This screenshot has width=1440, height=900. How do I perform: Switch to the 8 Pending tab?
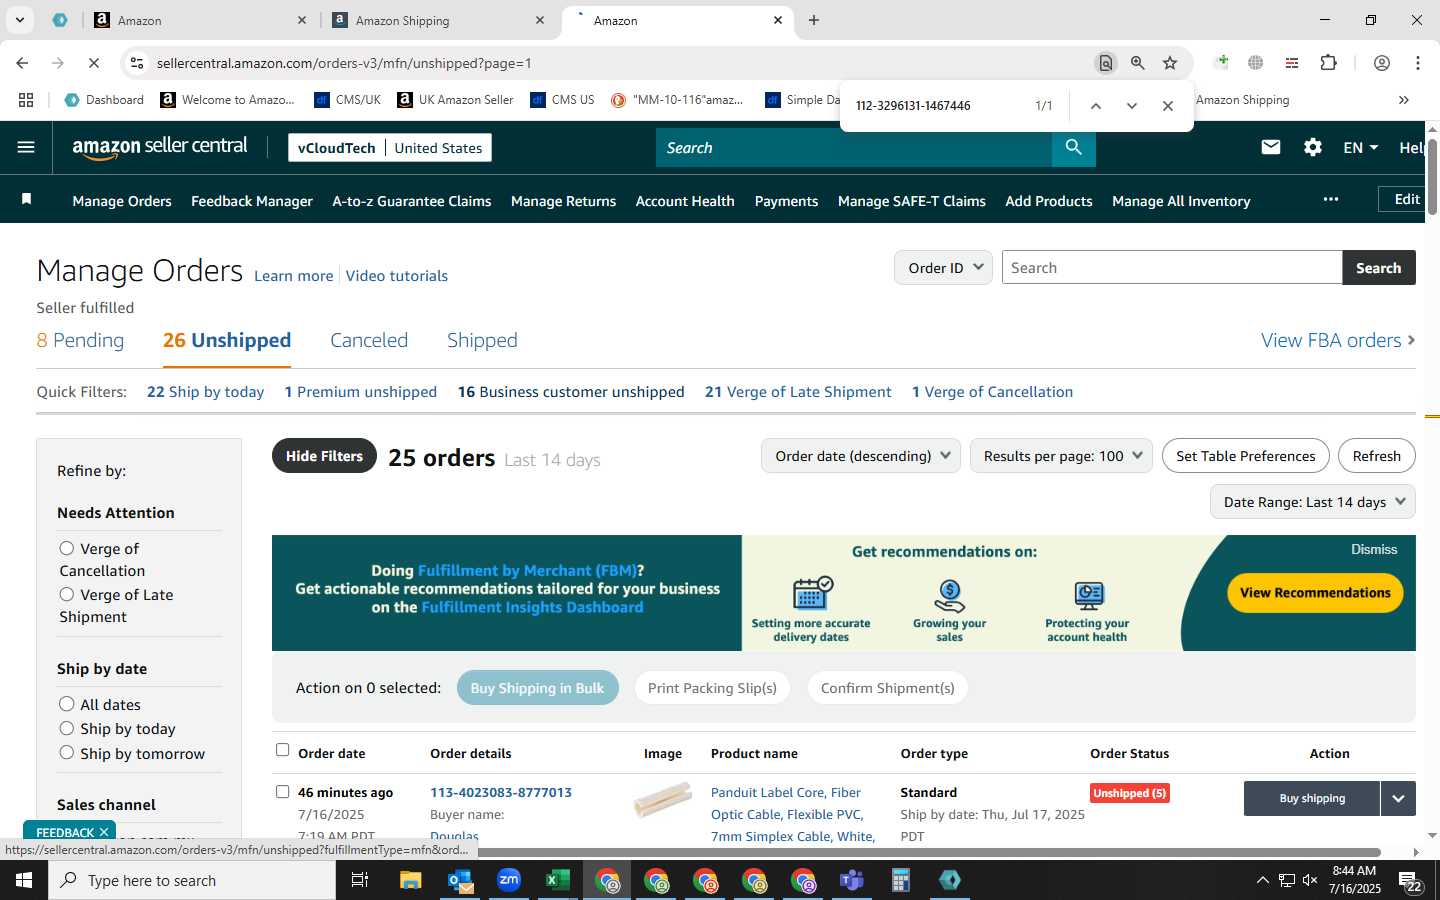80,340
